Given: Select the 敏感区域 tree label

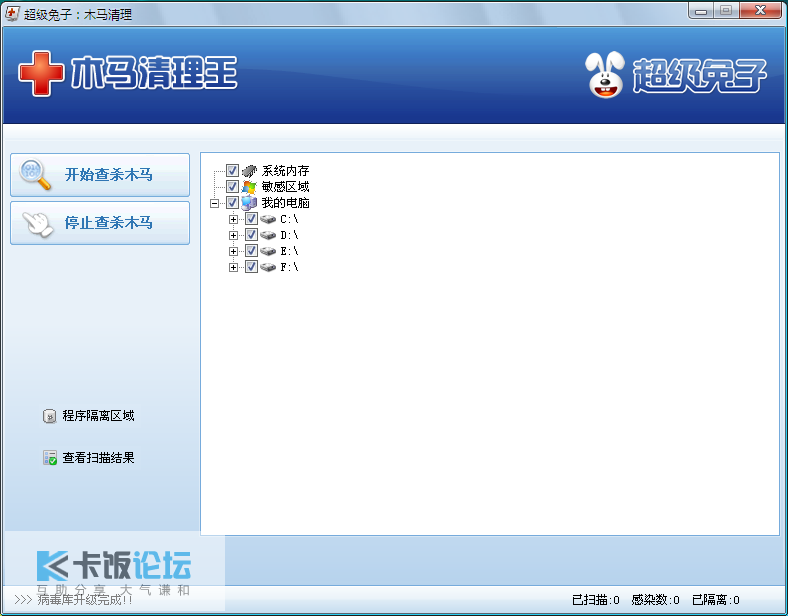Looking at the screenshot, I should pos(285,187).
